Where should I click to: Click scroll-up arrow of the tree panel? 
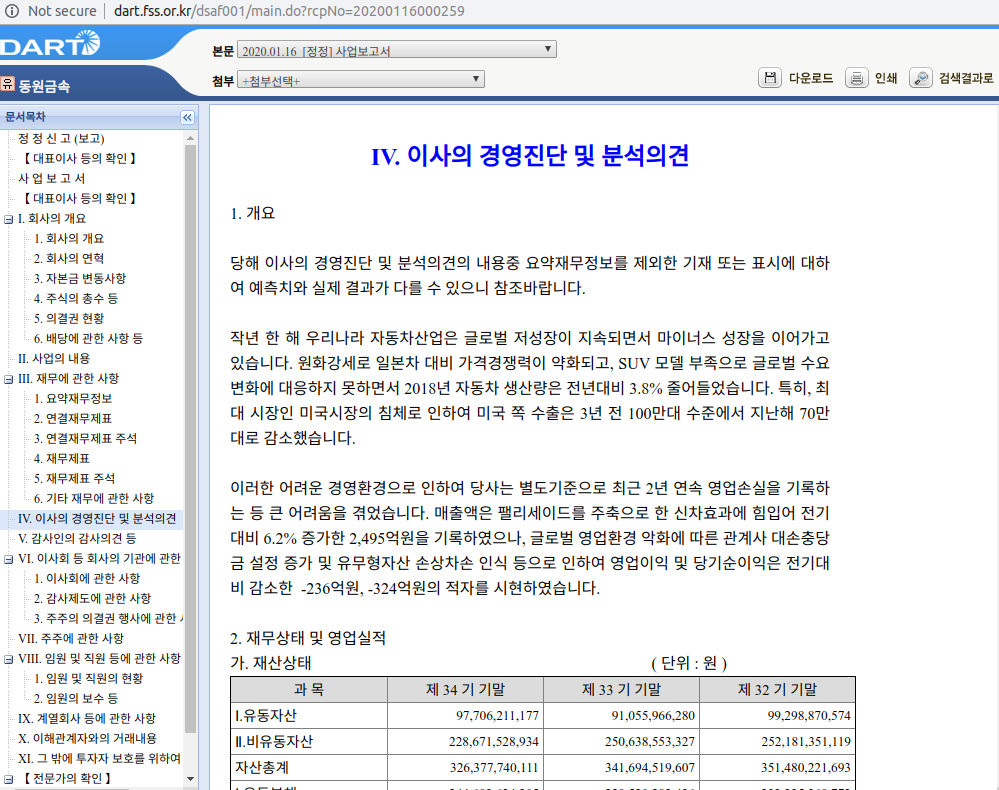[190, 138]
